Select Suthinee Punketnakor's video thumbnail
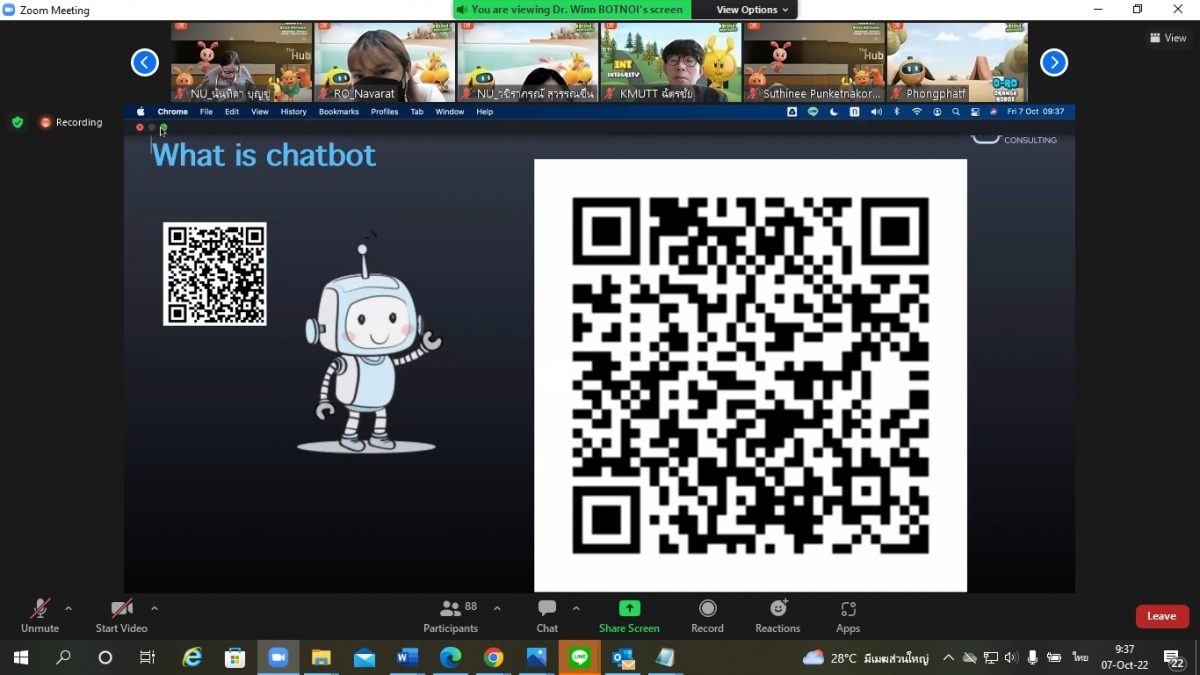The image size is (1200, 675). (814, 62)
